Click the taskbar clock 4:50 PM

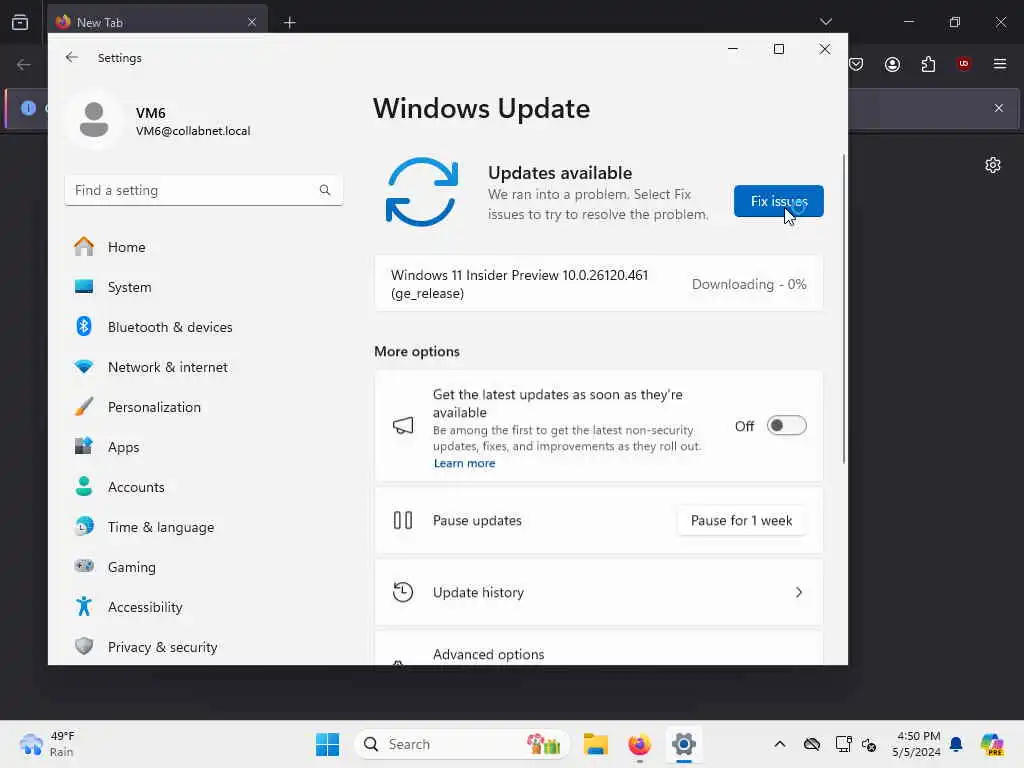pos(916,744)
